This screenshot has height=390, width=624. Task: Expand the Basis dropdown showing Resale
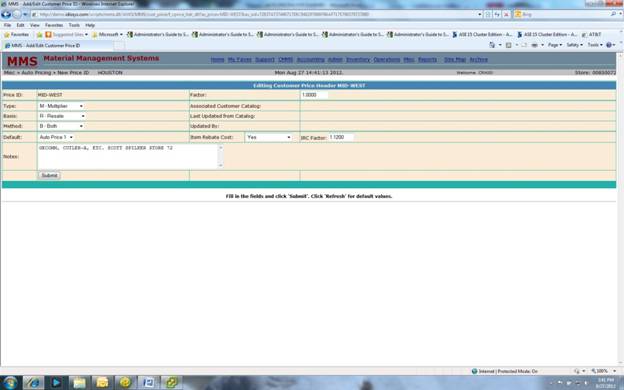tap(62, 116)
